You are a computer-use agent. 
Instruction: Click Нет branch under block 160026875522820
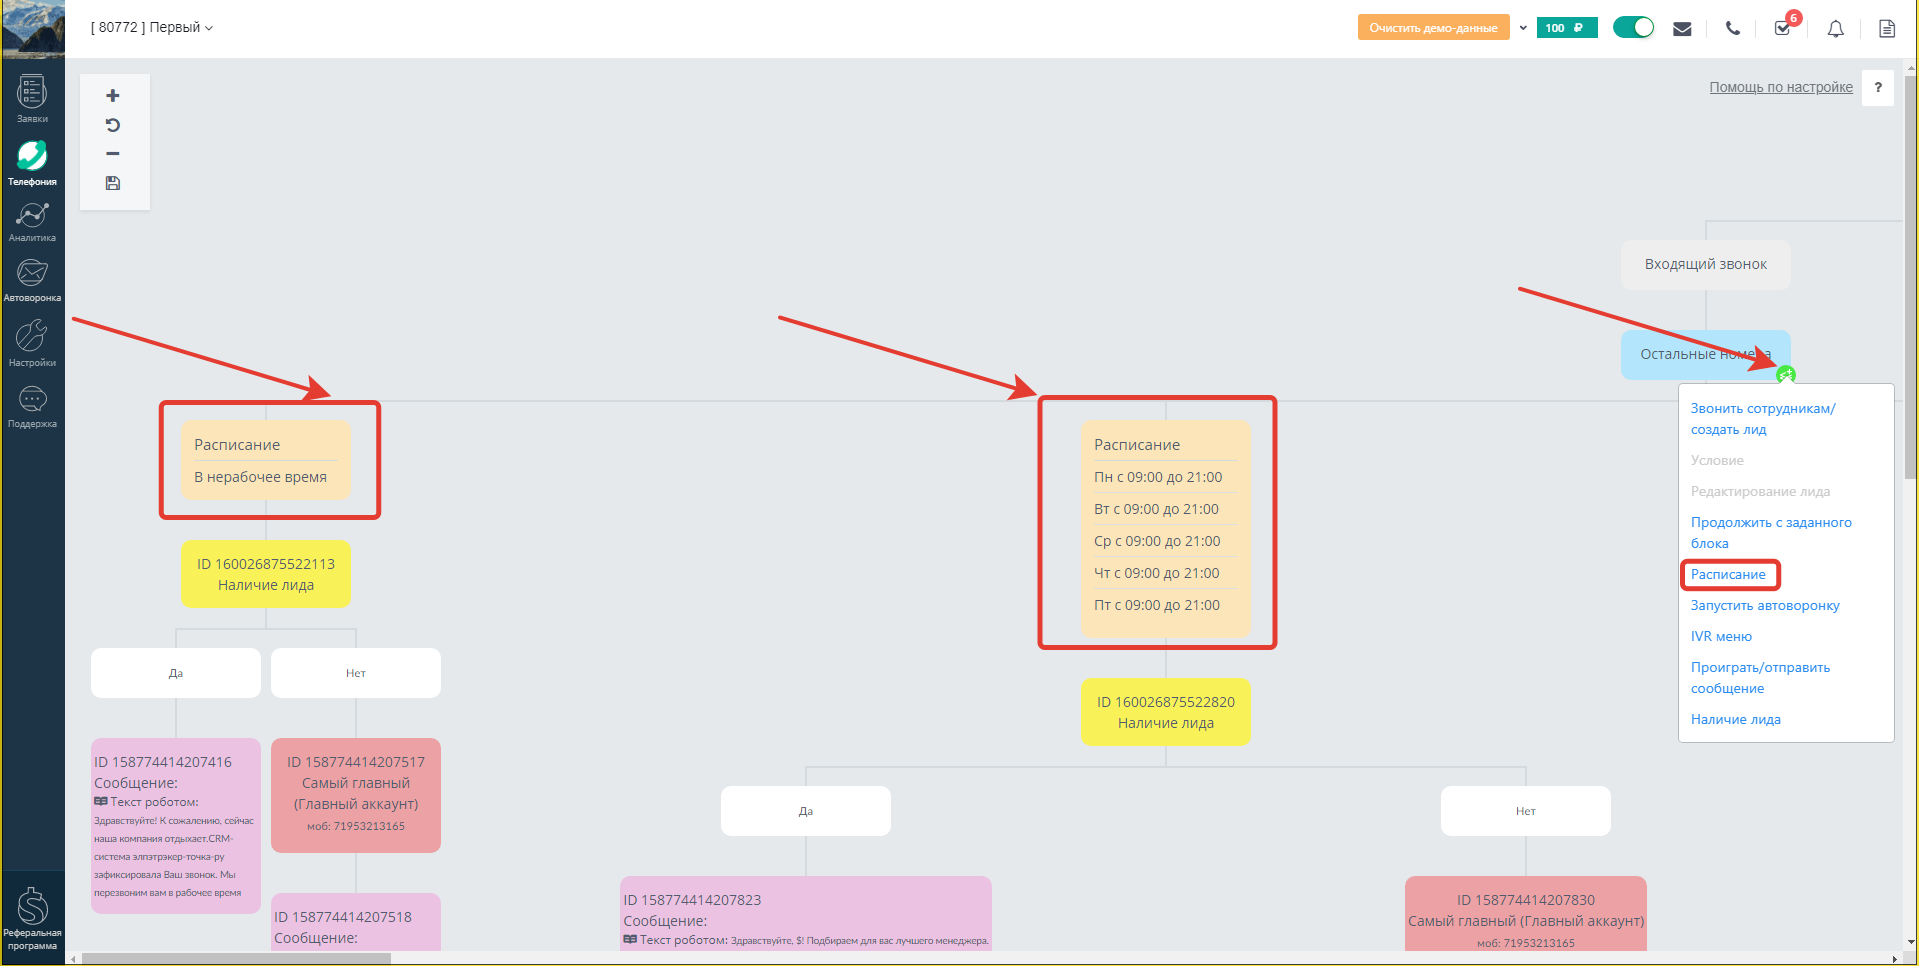1526,811
